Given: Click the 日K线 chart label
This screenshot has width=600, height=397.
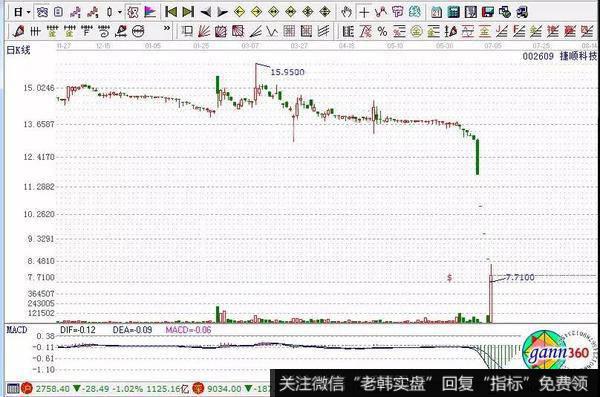Looking at the screenshot, I should (x=18, y=50).
